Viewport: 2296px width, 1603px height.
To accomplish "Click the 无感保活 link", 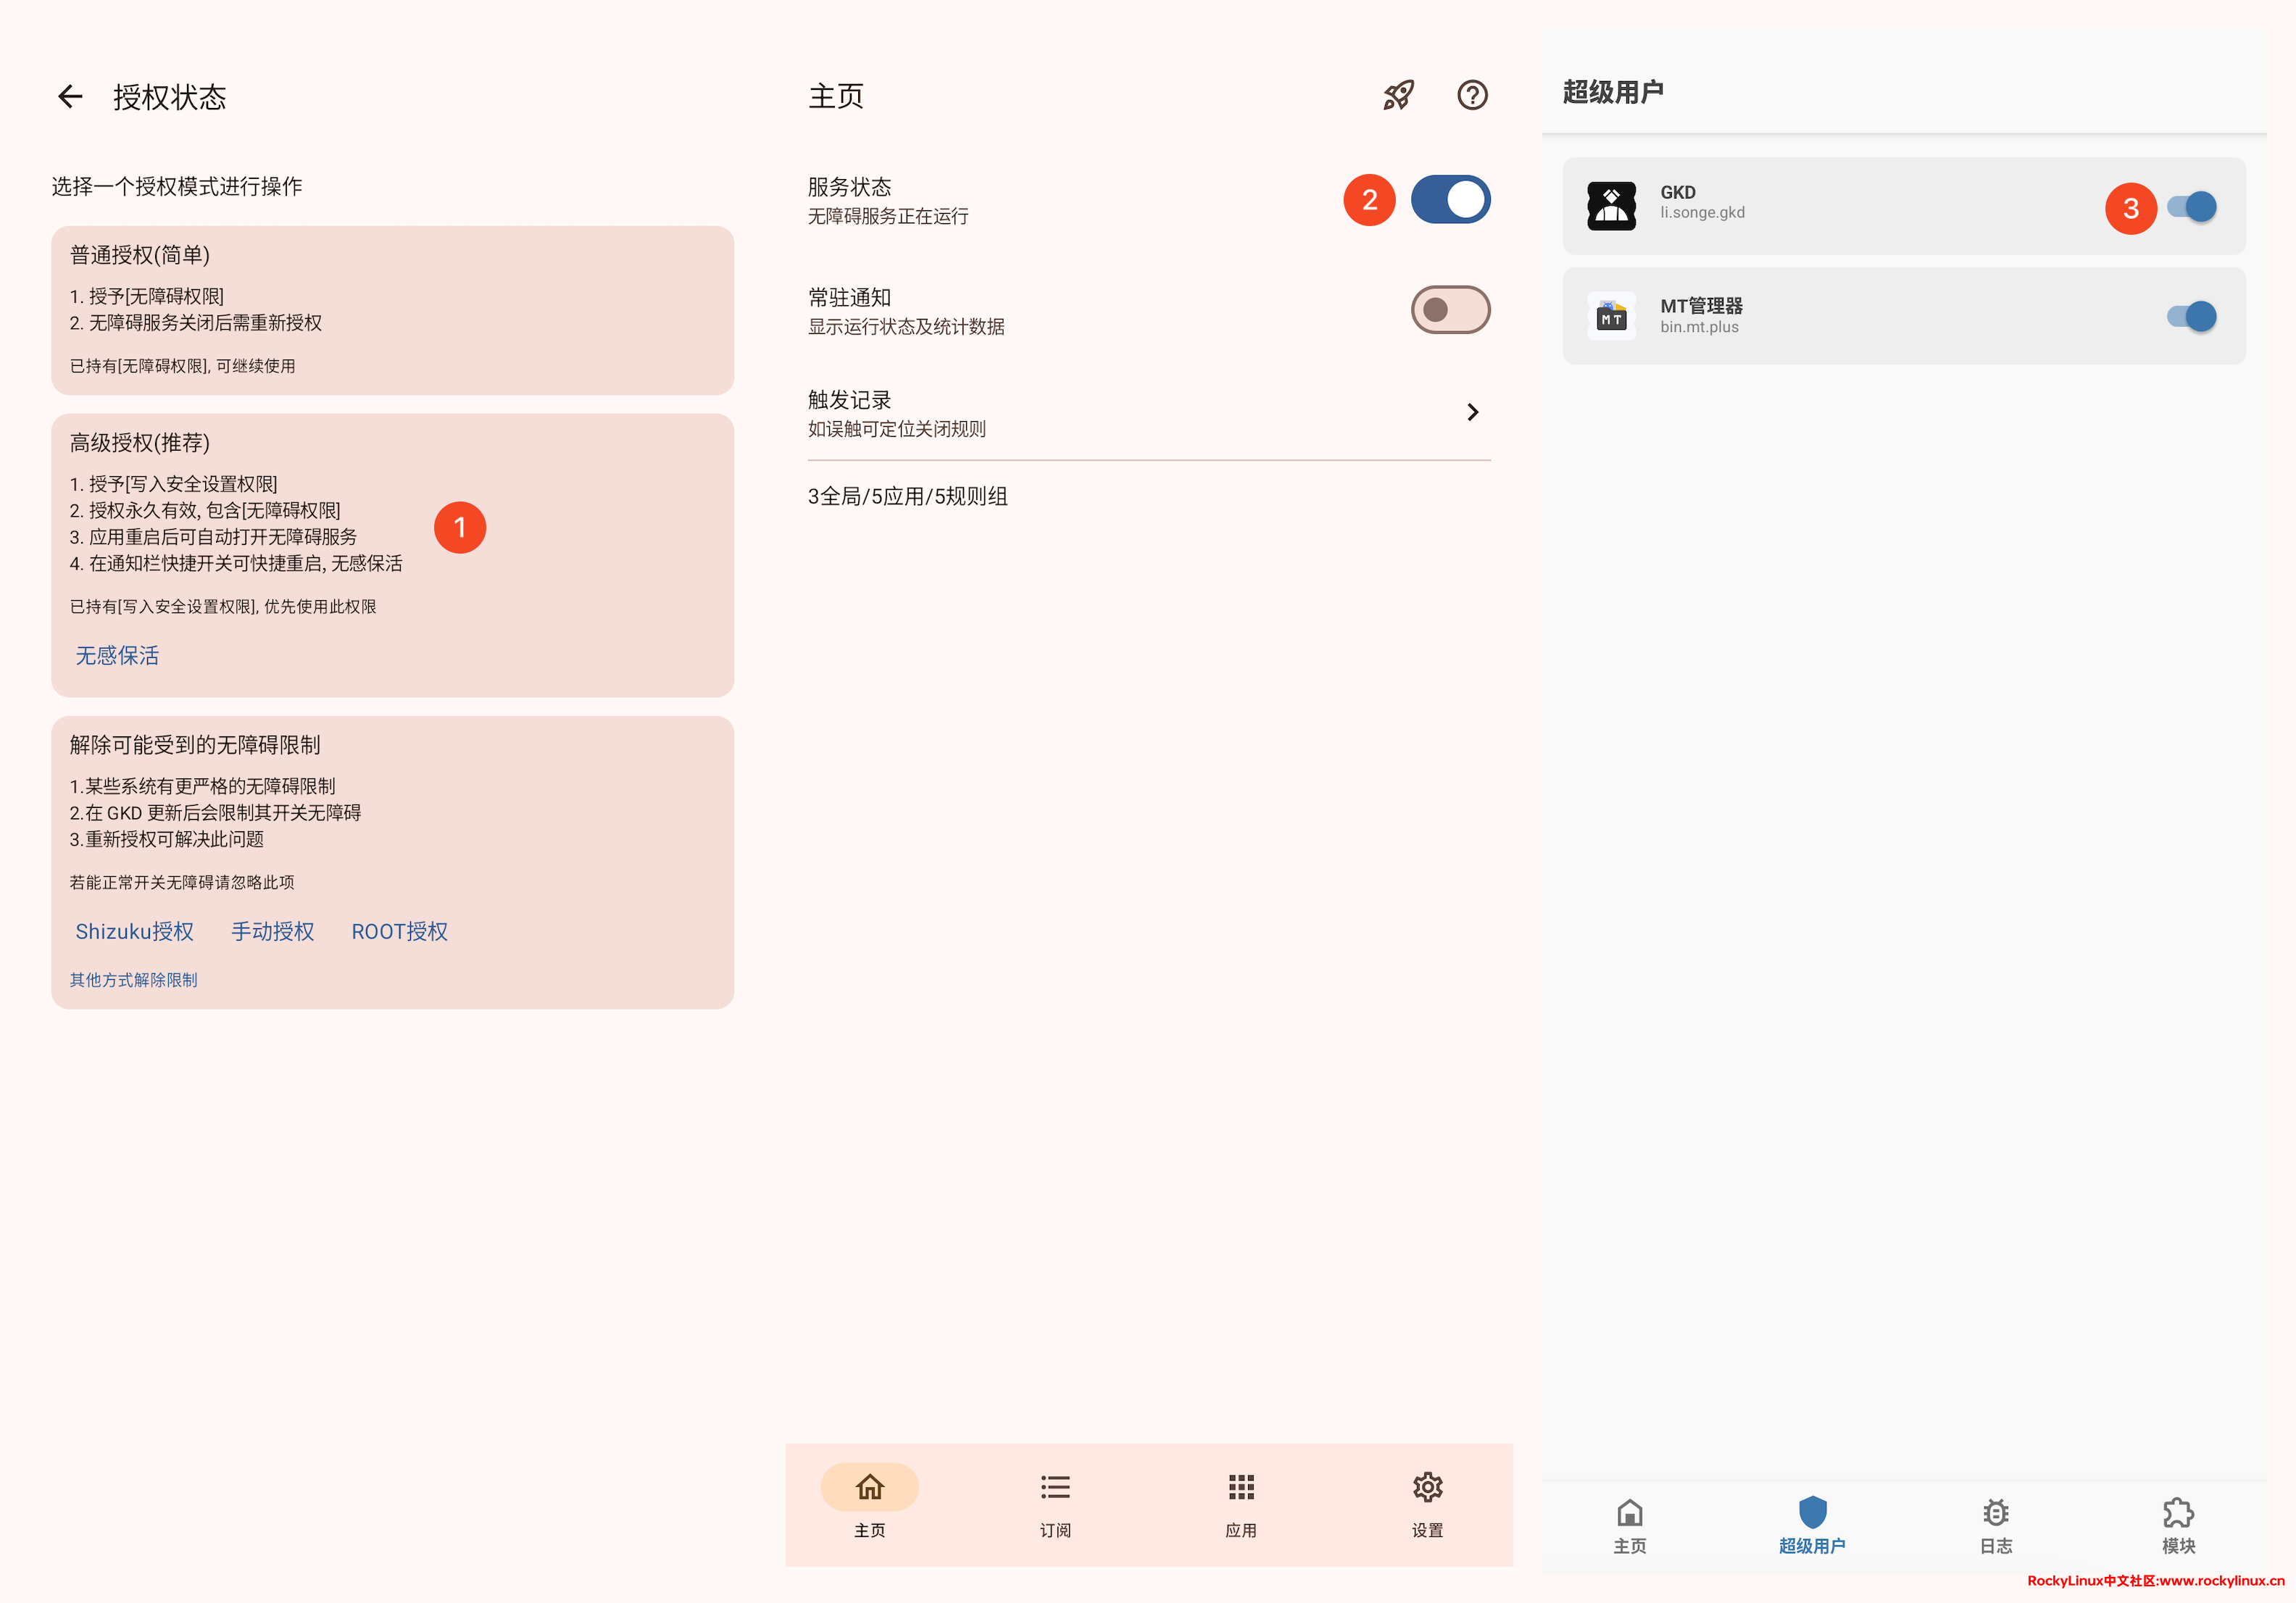I will point(117,656).
